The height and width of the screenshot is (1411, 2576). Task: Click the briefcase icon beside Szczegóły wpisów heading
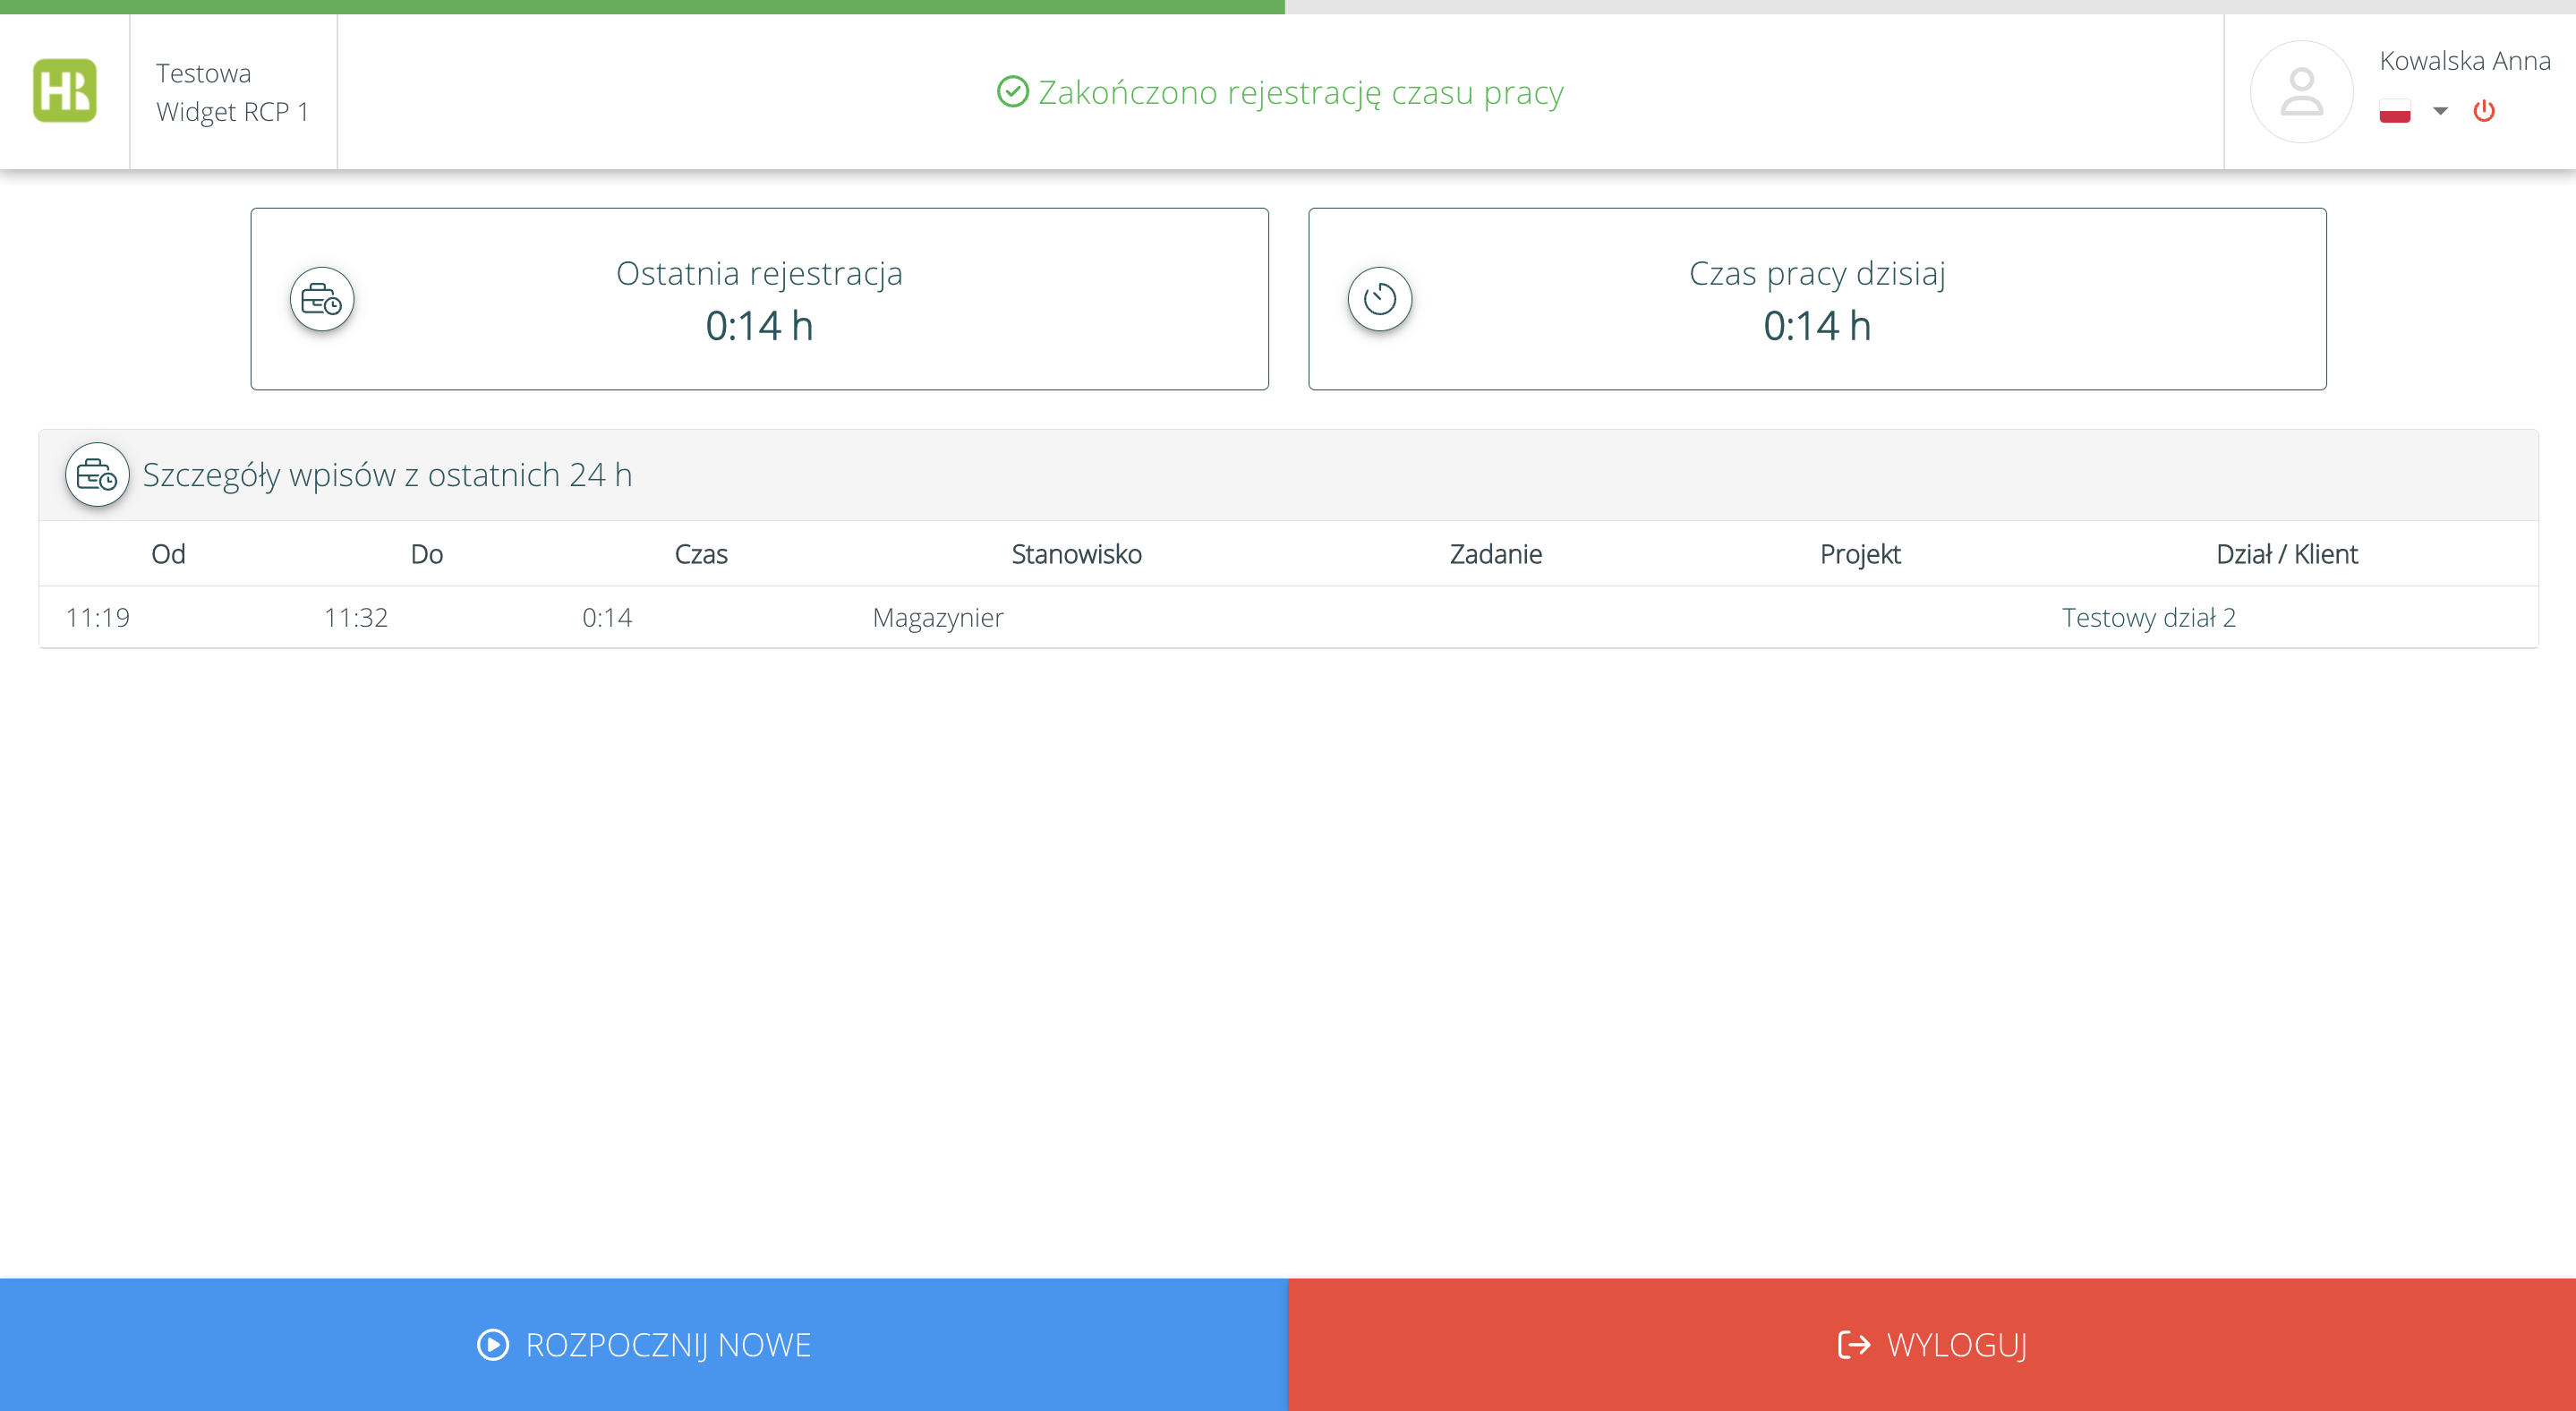click(x=97, y=475)
